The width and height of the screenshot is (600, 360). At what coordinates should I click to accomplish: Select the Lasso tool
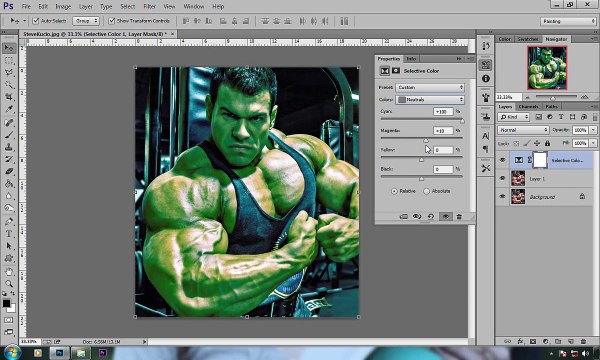9,73
